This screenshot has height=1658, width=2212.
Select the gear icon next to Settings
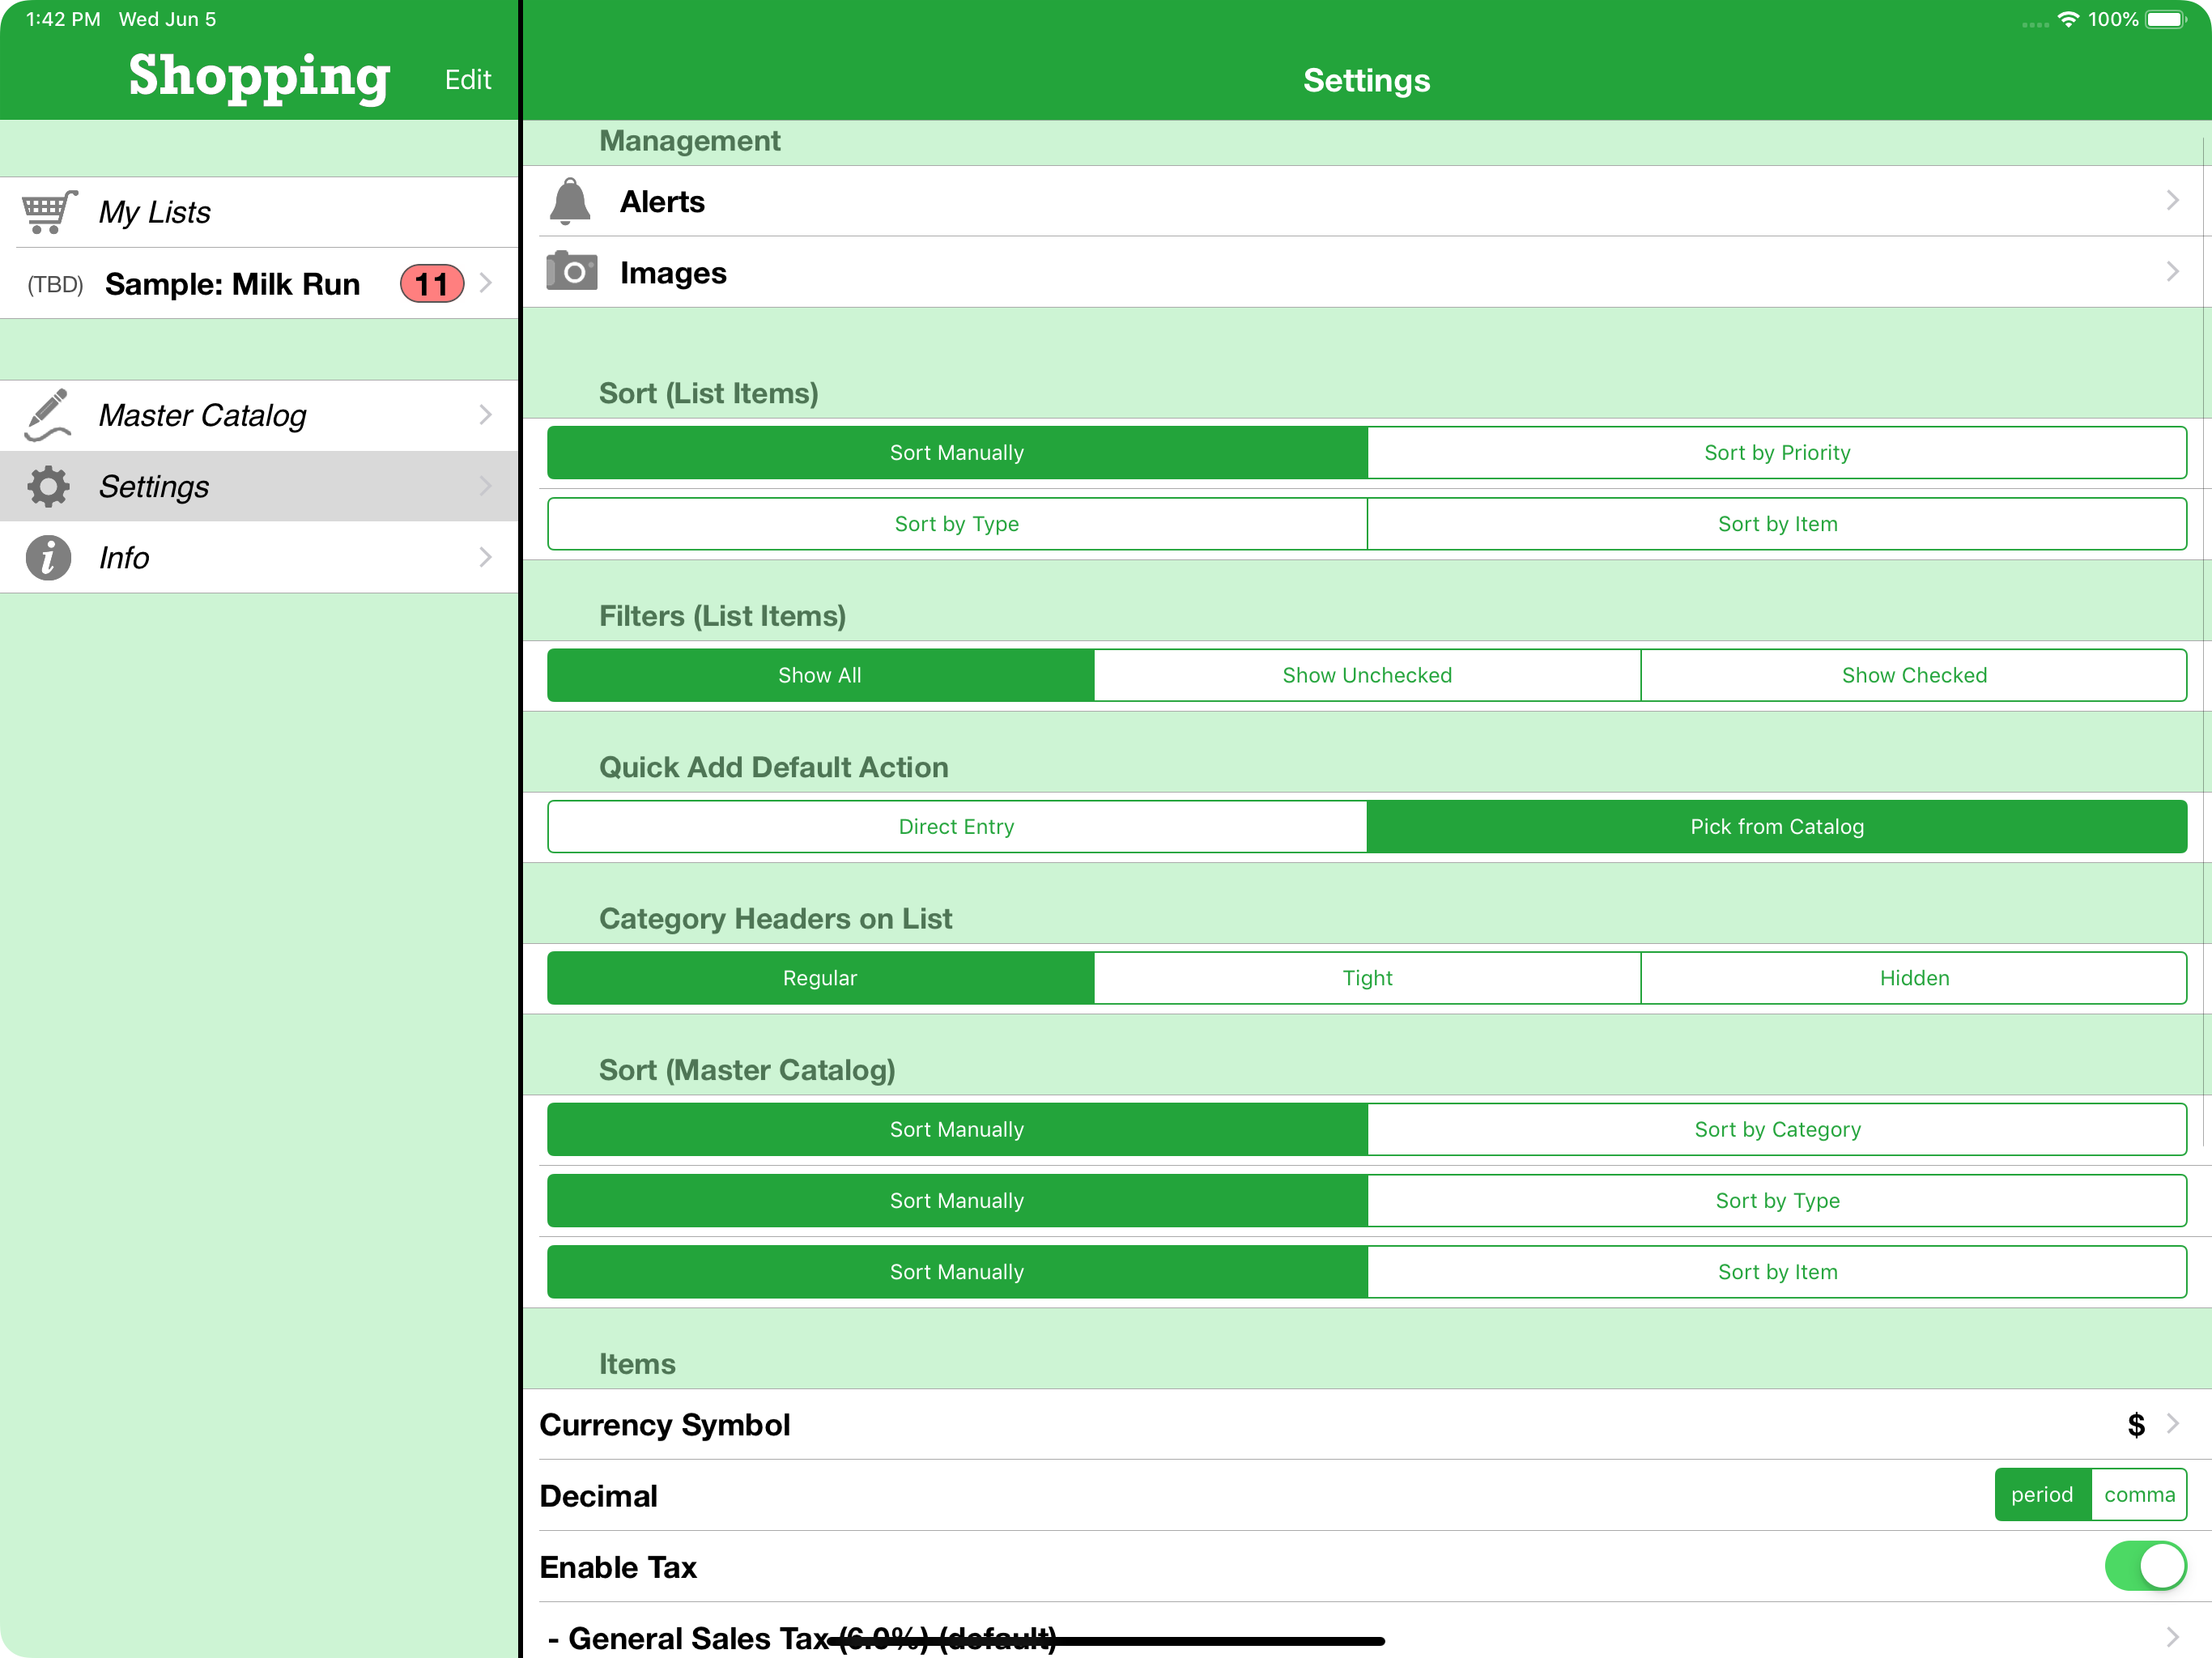48,486
